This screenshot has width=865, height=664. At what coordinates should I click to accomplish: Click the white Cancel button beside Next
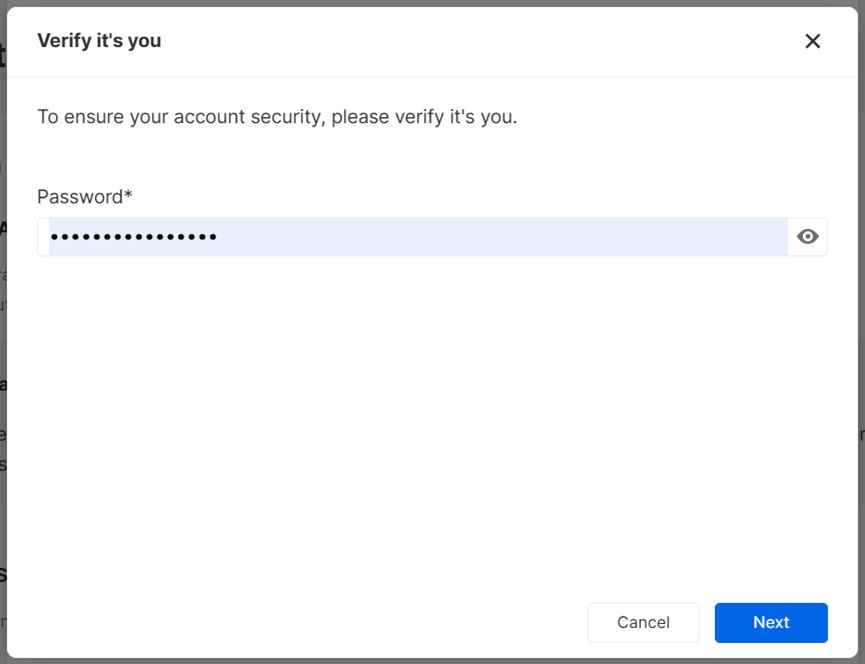coord(643,622)
